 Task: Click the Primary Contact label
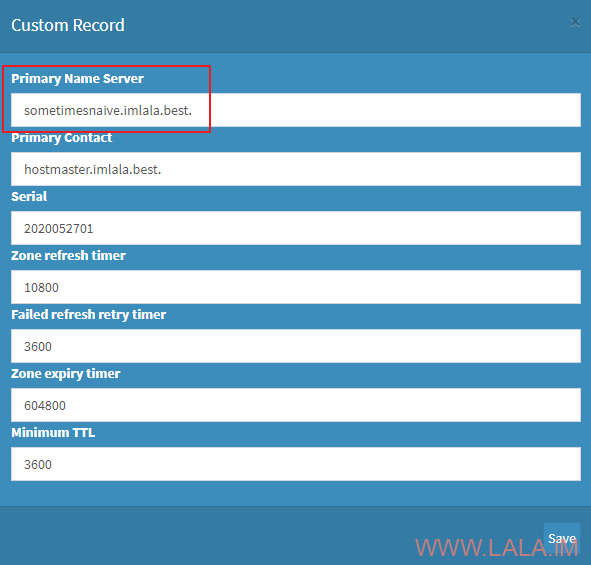click(61, 138)
